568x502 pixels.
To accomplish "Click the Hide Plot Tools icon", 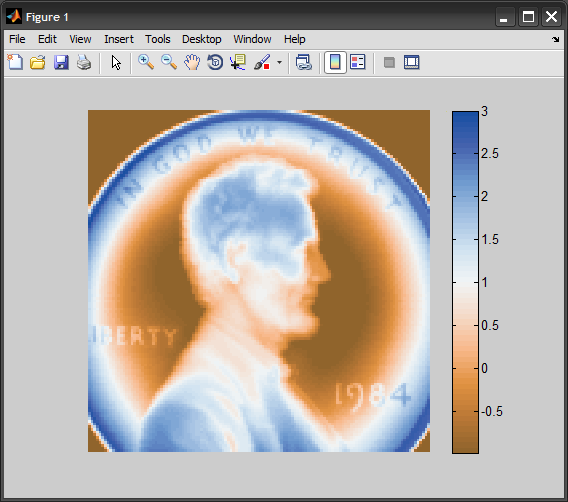I will 389,62.
